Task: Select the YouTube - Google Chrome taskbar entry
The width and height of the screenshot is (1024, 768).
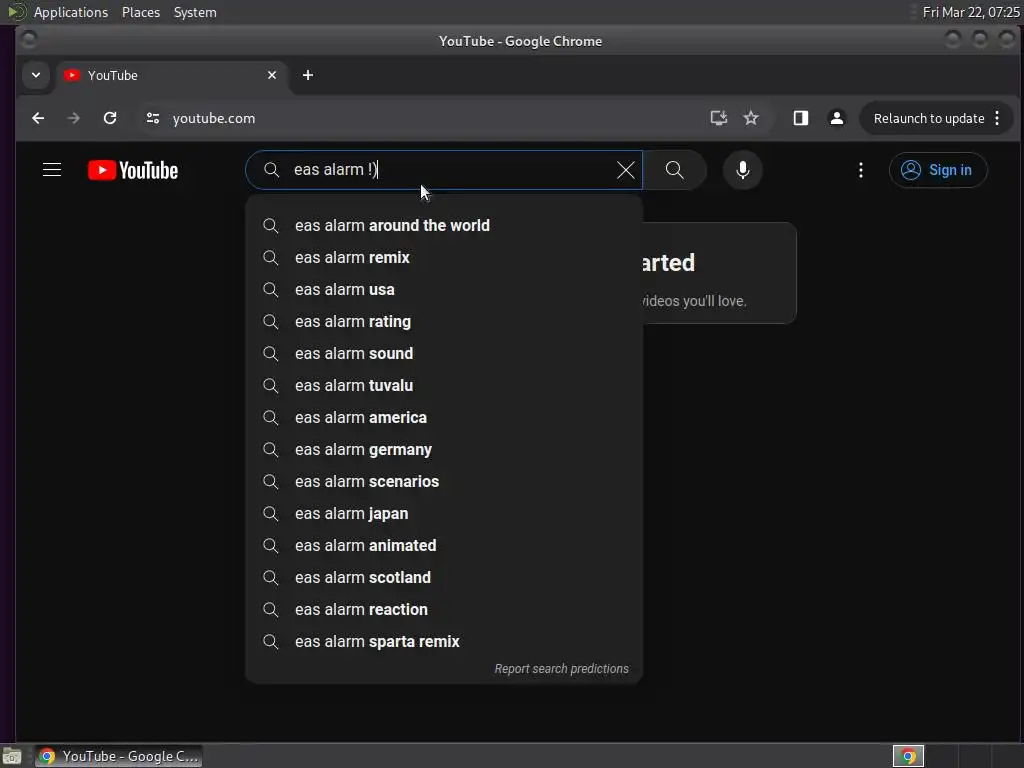Action: tap(118, 756)
